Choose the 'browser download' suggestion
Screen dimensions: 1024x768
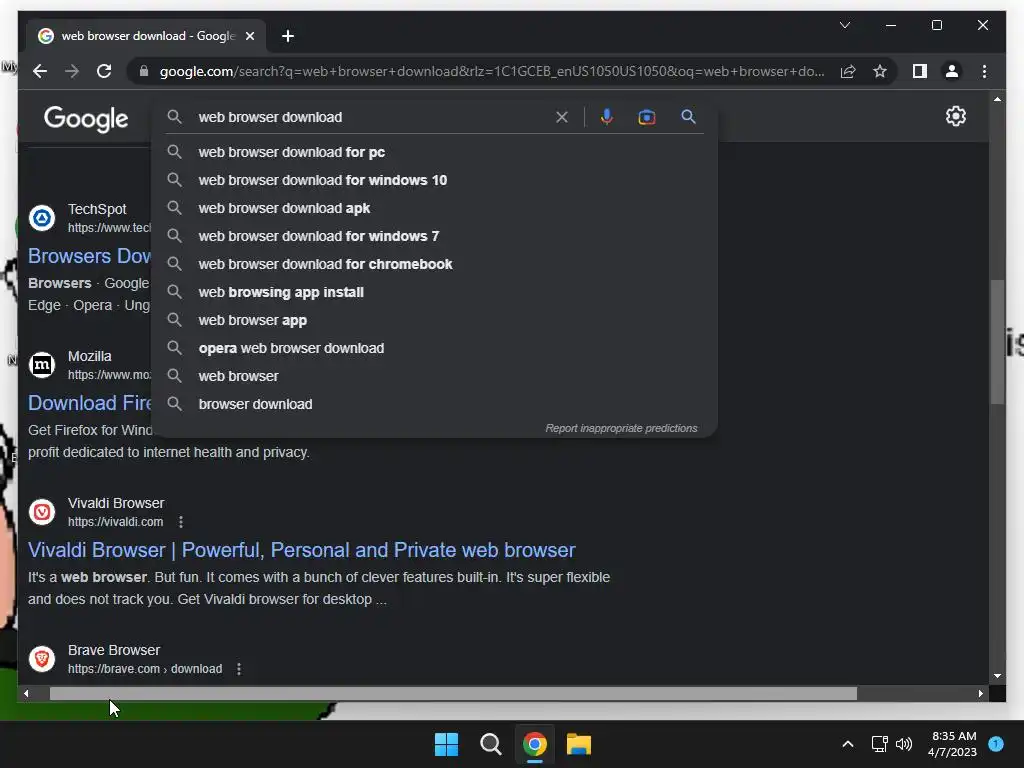point(434,404)
